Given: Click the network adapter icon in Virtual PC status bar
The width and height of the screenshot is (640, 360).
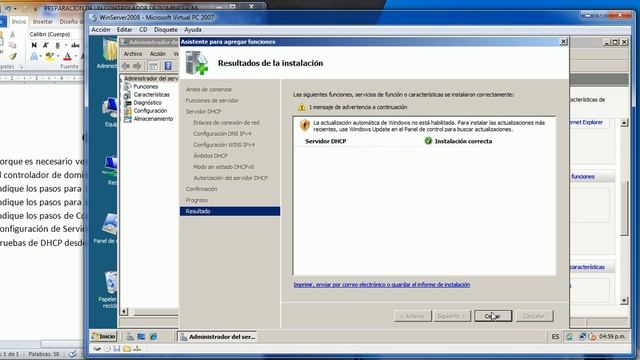Looking at the screenshot, I should click(137, 349).
